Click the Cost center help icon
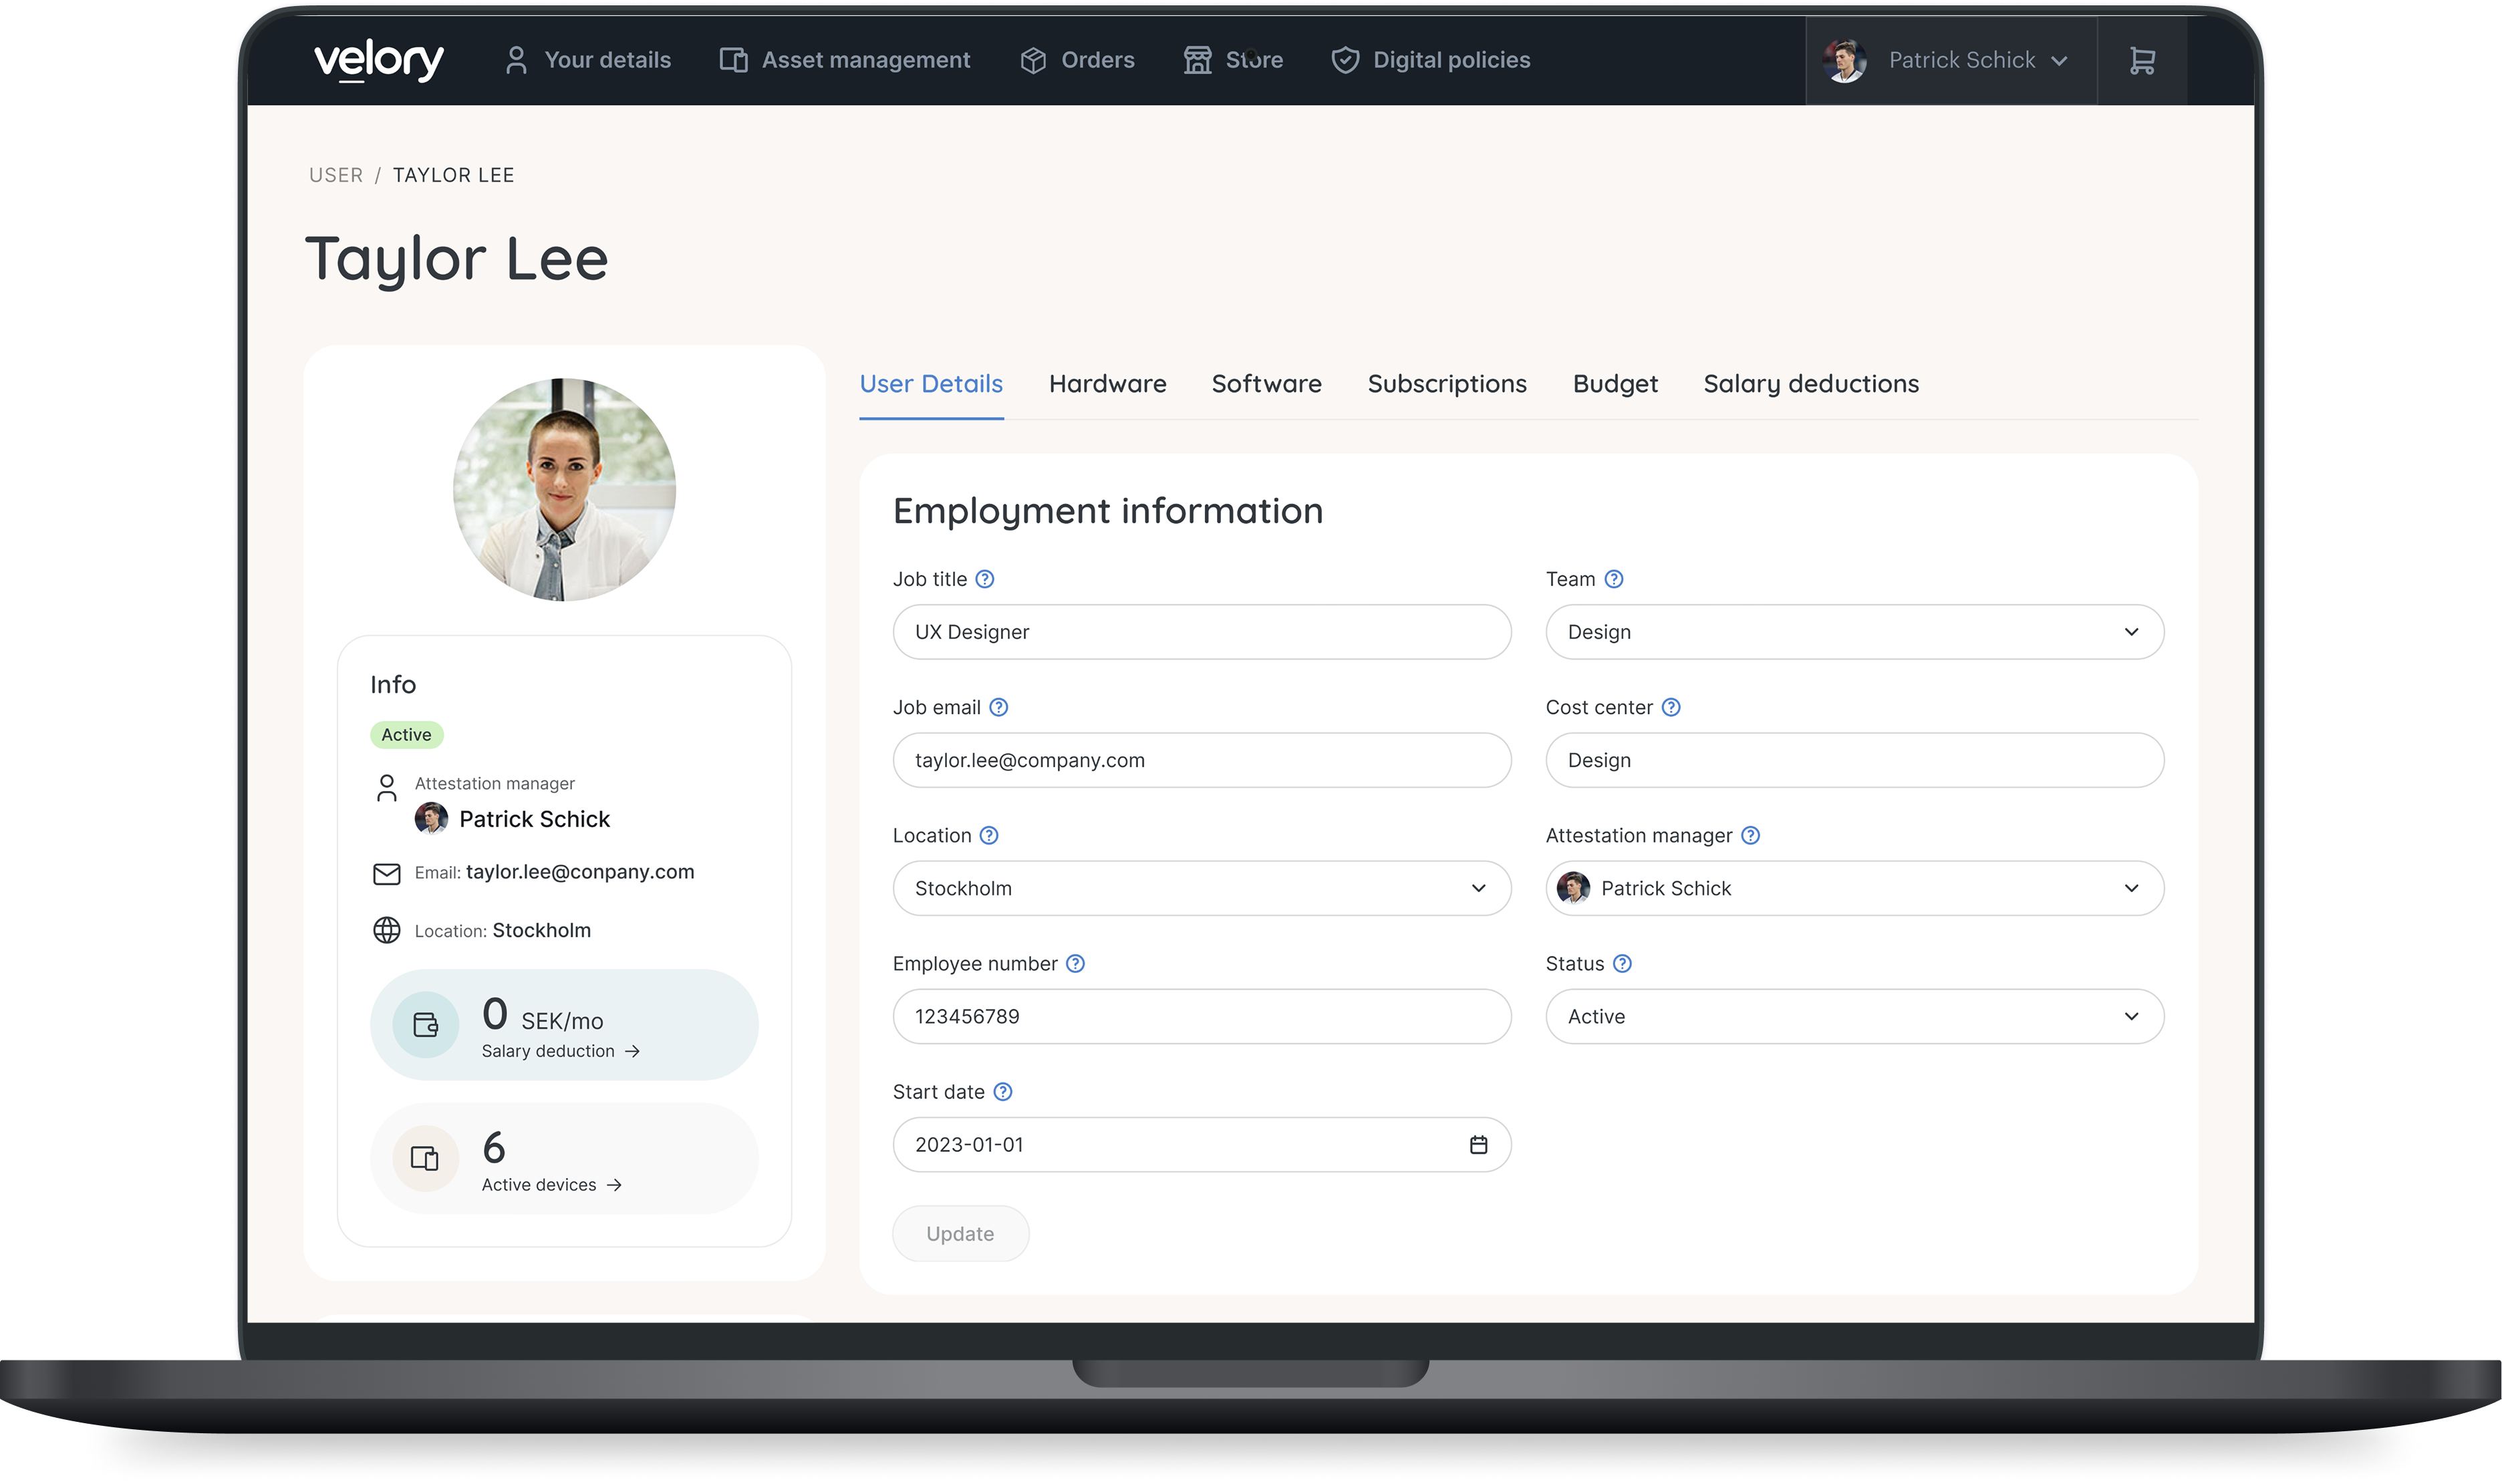Screen dimensions: 2502x1484 click(1671, 707)
